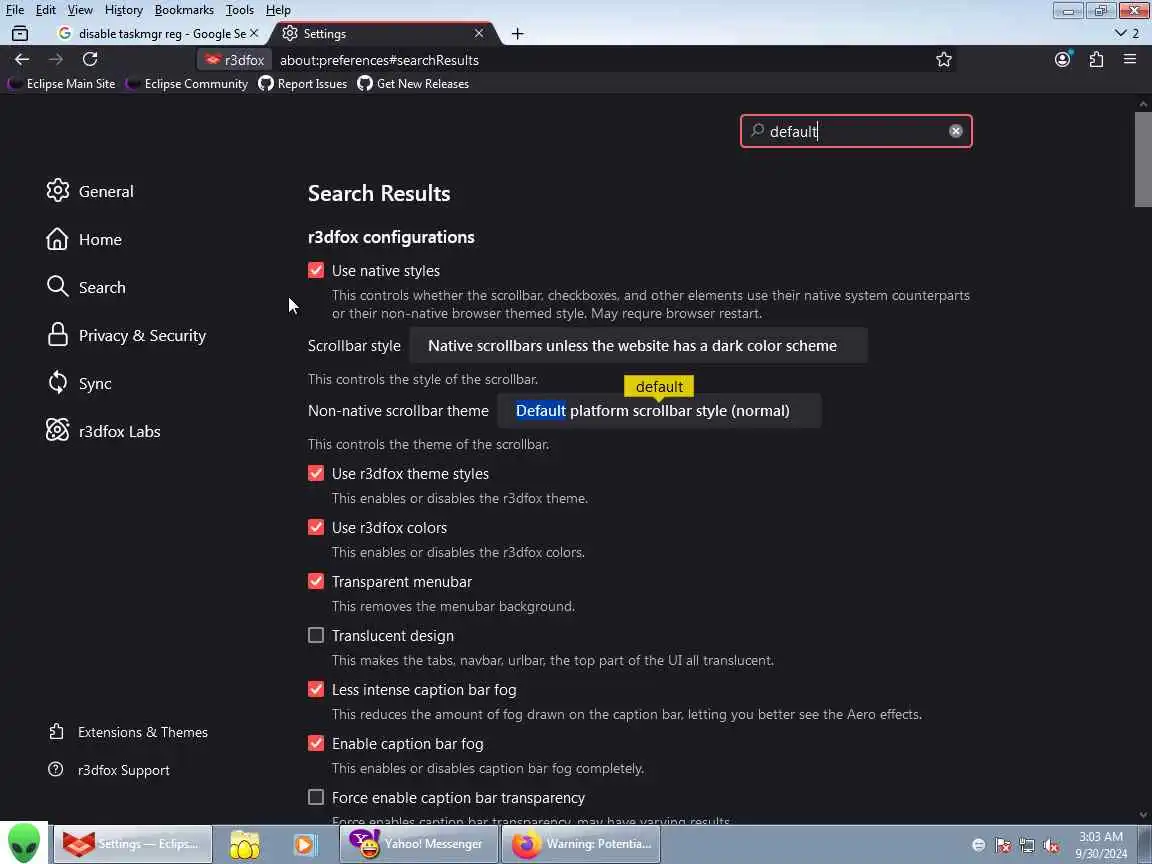
Task: Toggle Less intense caption bar fog
Action: click(x=316, y=689)
